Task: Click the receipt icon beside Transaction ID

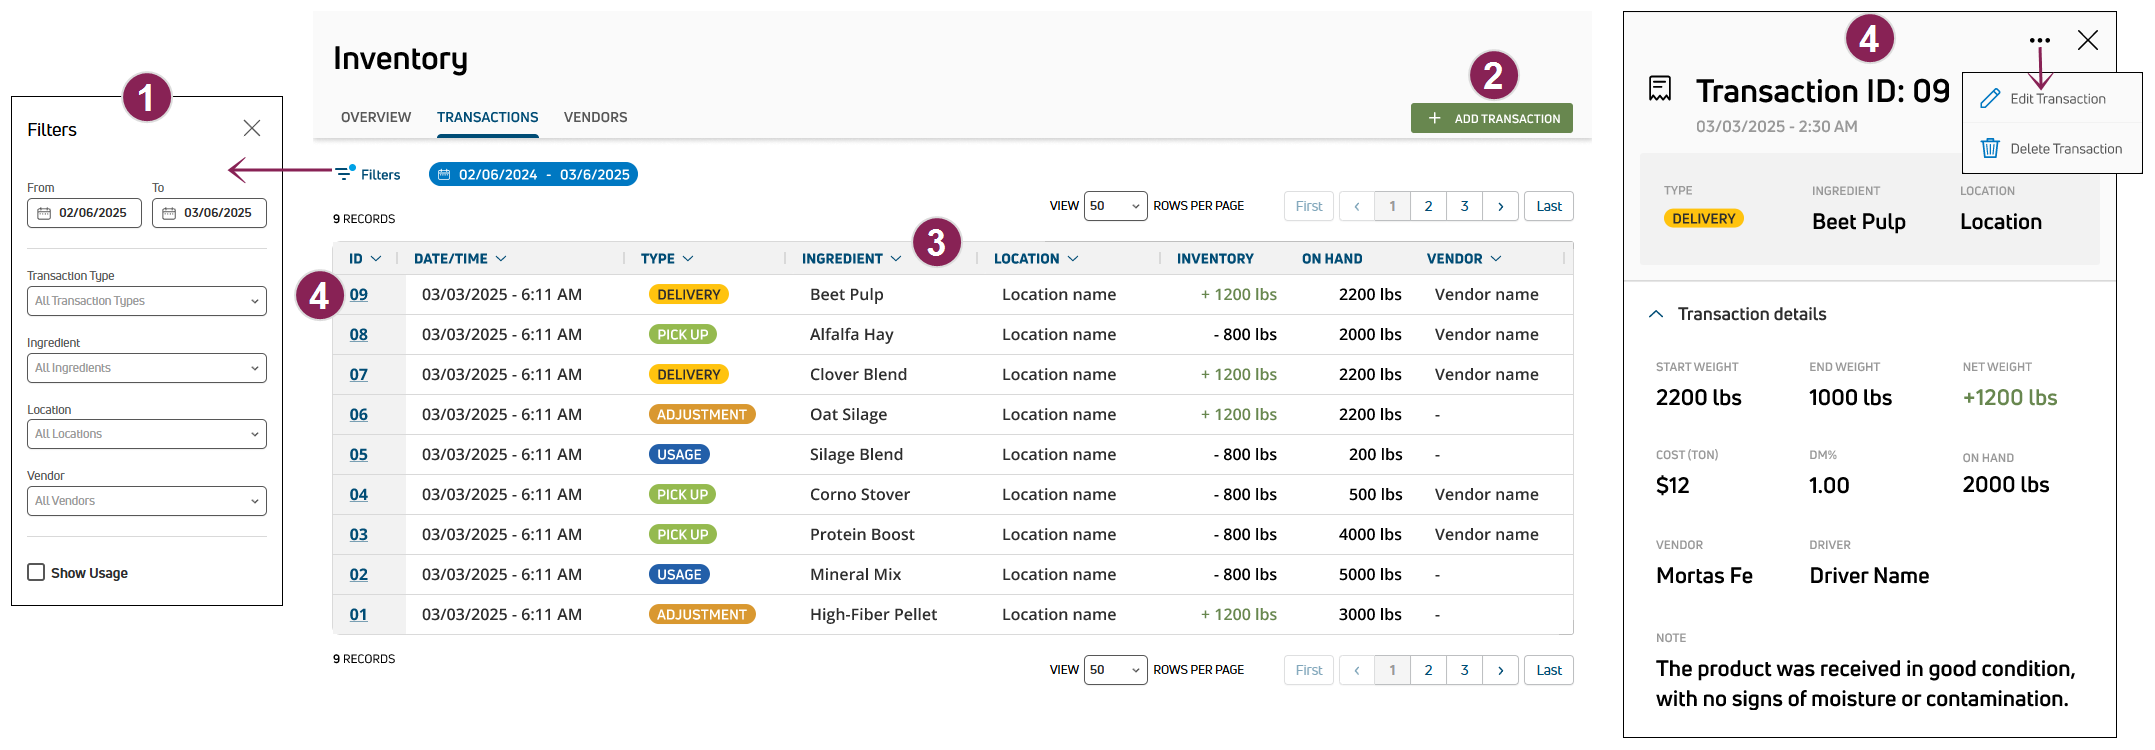Action: (1659, 89)
